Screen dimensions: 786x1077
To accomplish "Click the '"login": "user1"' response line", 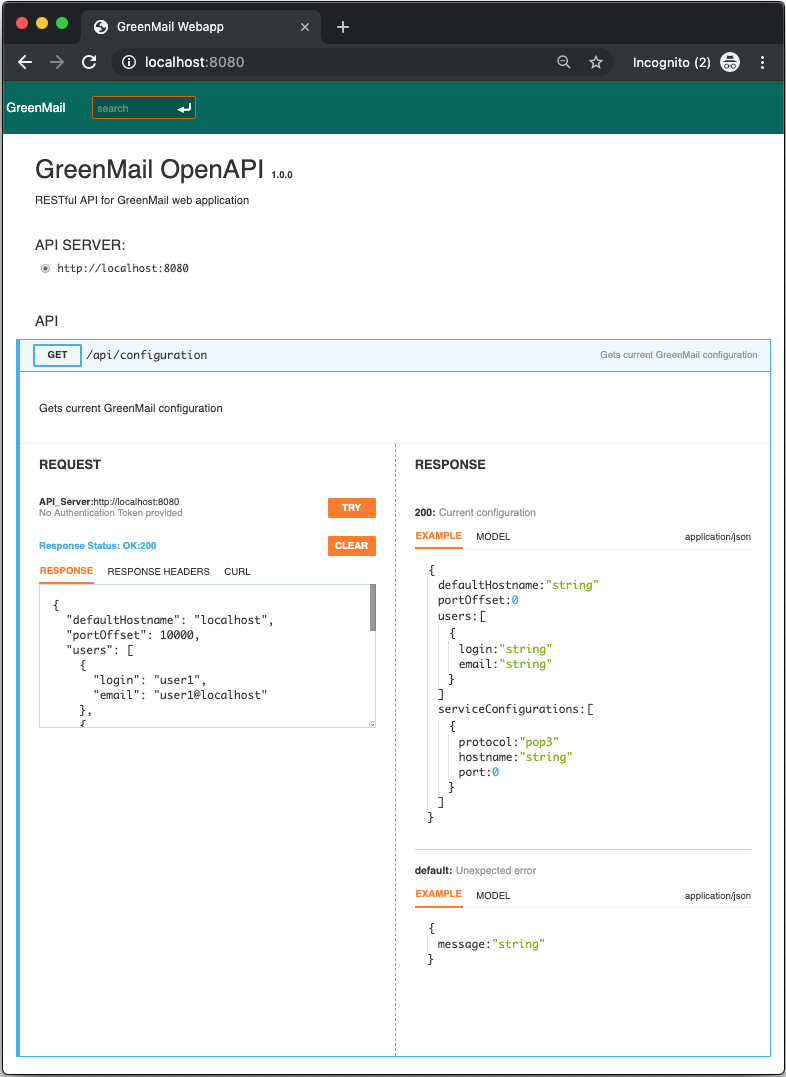I will (150, 680).
